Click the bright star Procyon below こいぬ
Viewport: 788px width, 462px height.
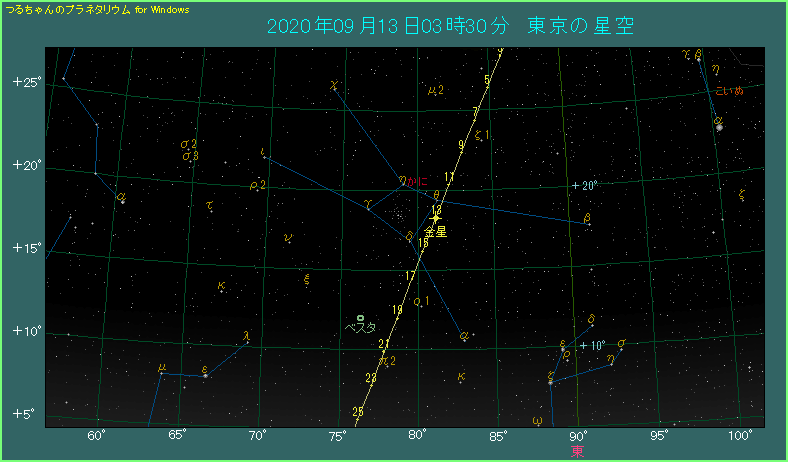[x=718, y=126]
